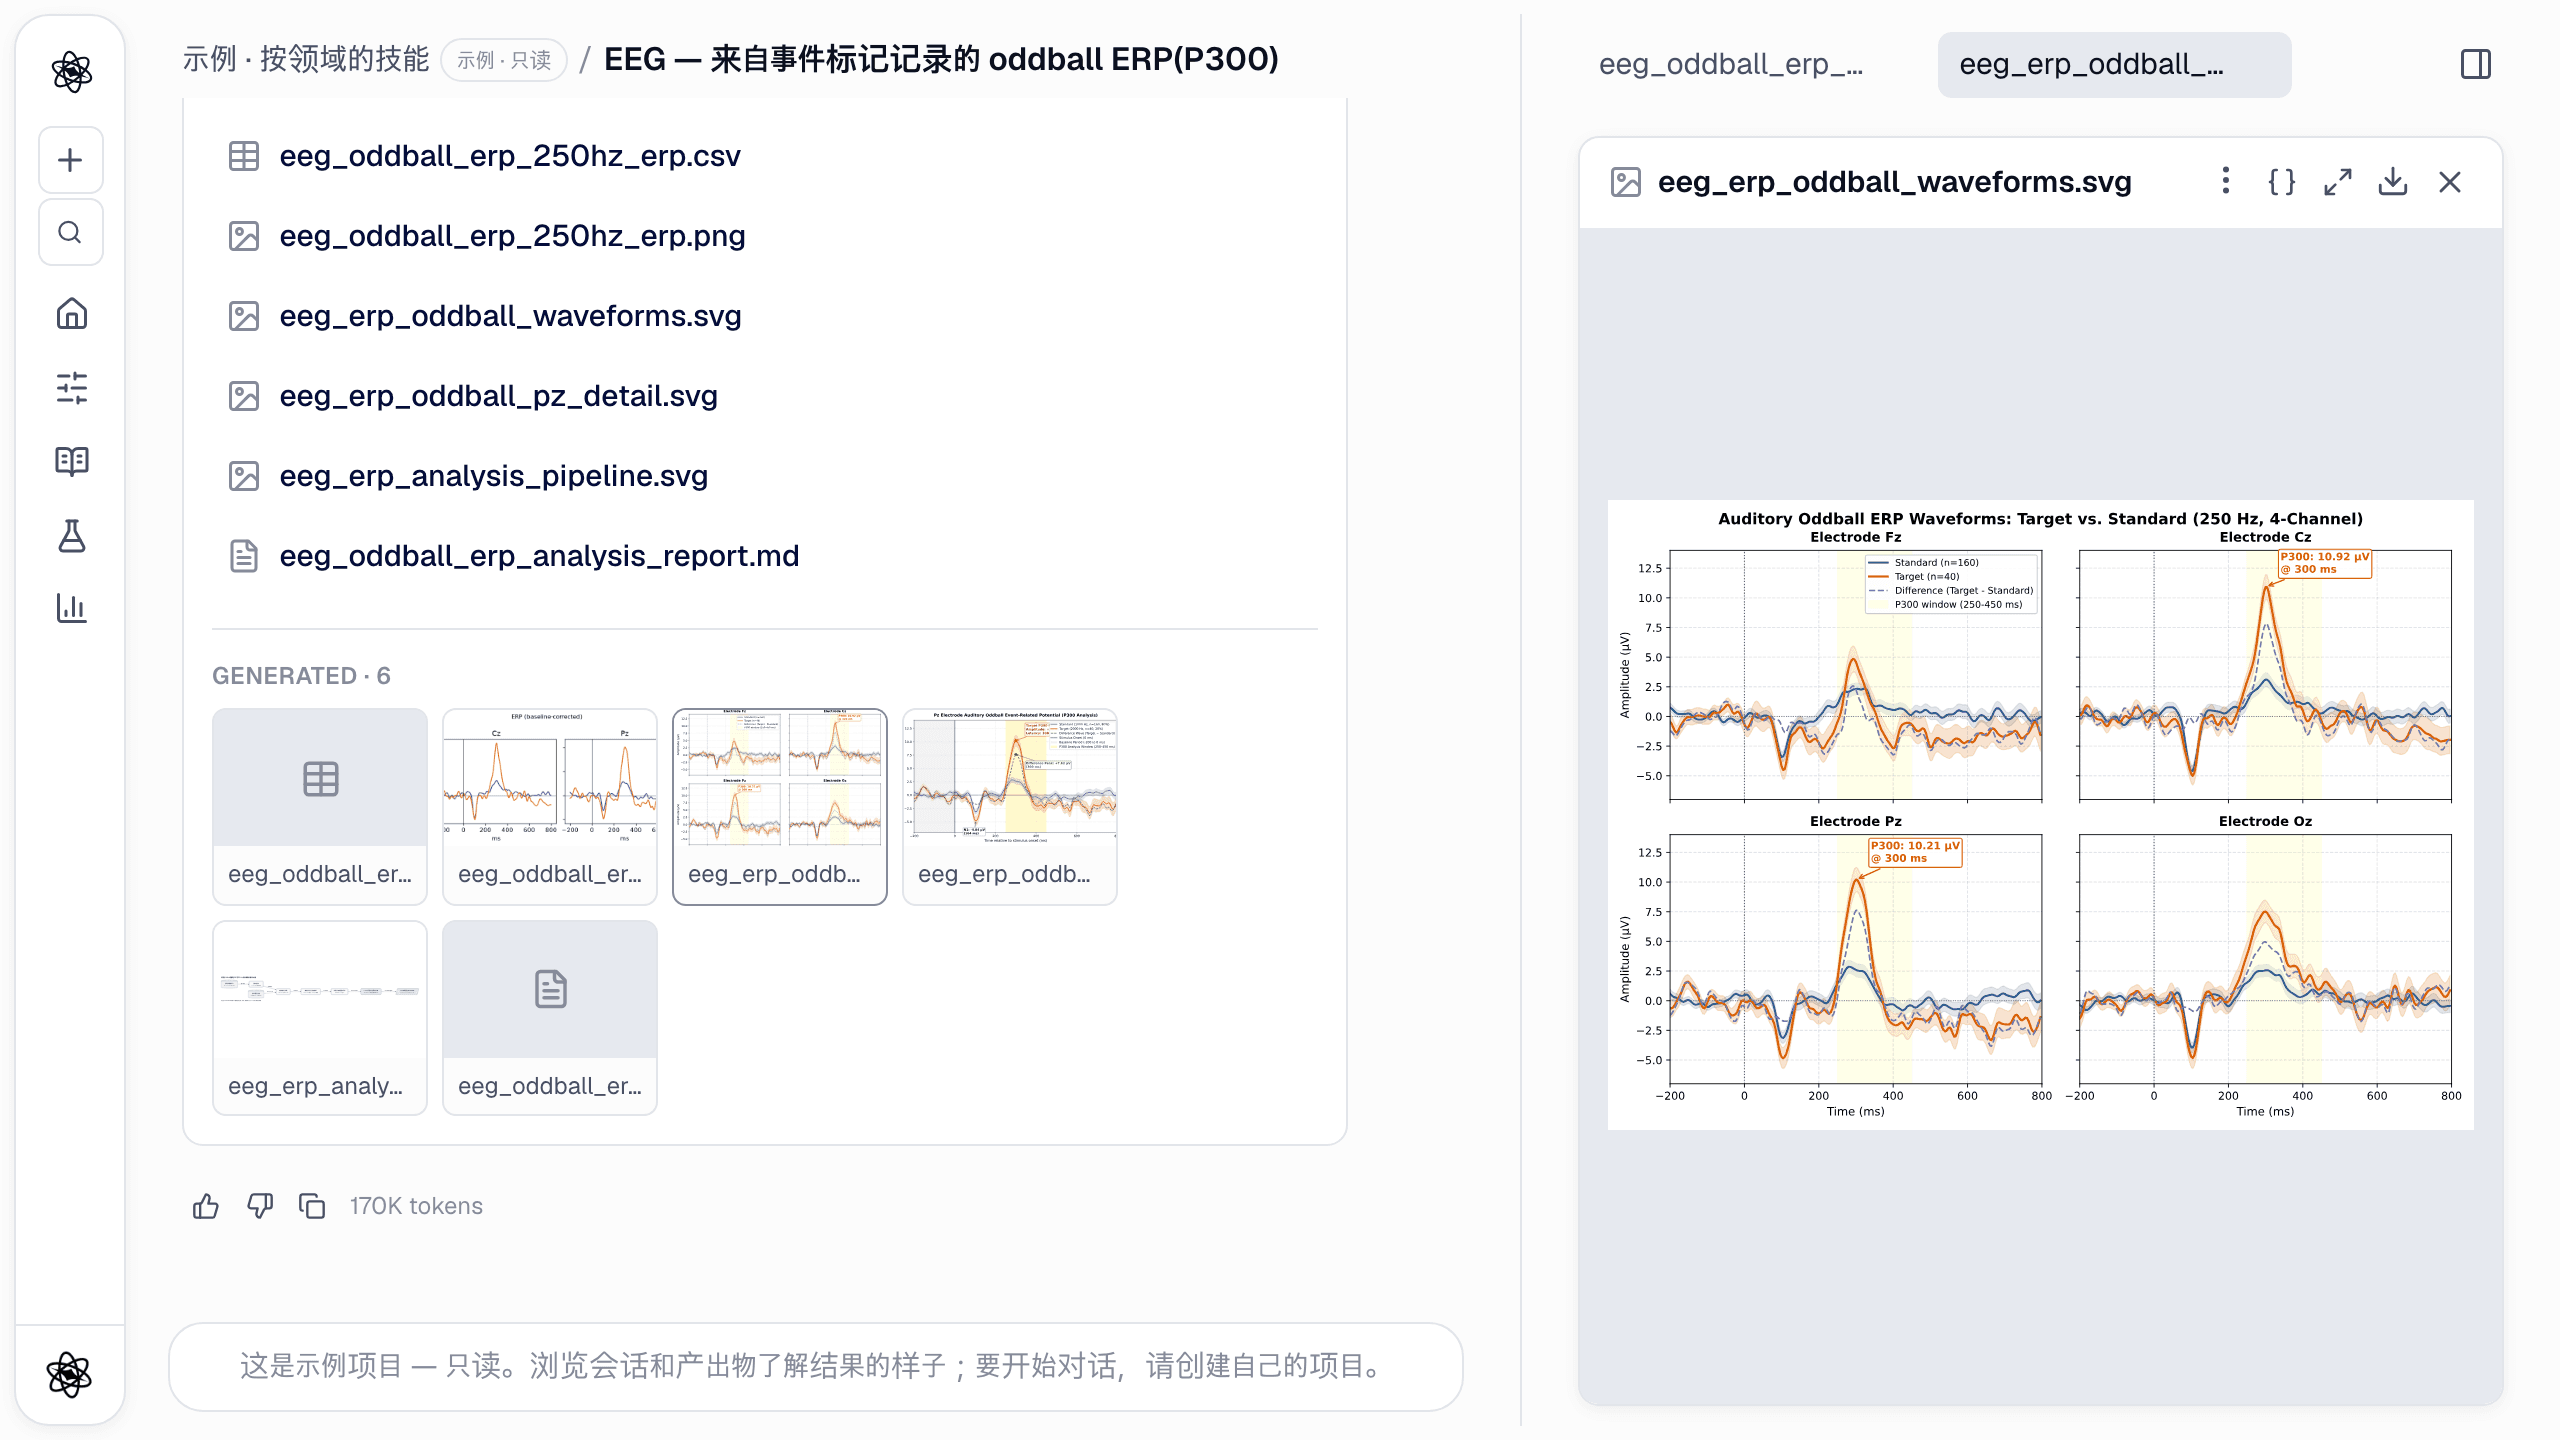Expand the preview to fullscreen
This screenshot has height=1440, width=2560.
tap(2337, 181)
